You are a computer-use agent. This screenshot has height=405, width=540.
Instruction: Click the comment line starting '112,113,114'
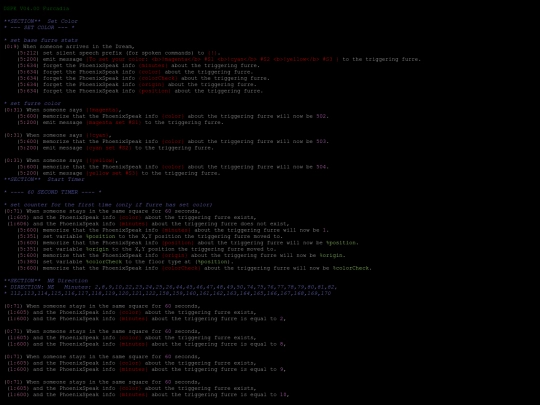tap(167, 293)
